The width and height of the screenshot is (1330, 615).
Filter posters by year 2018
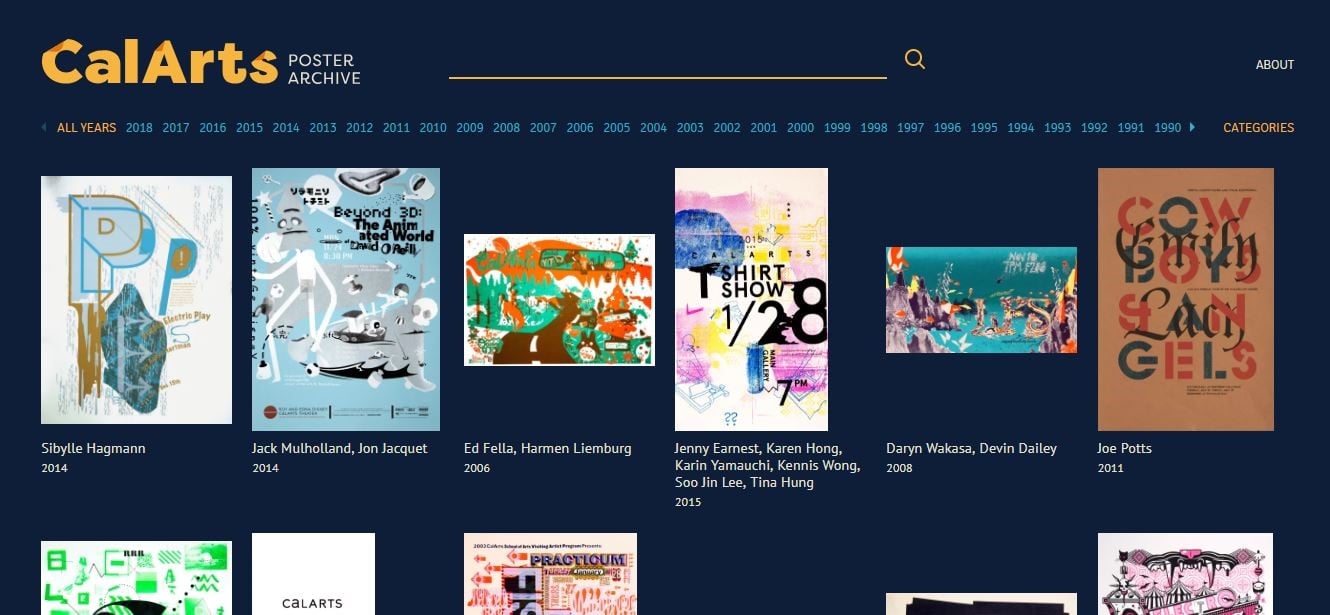click(140, 128)
